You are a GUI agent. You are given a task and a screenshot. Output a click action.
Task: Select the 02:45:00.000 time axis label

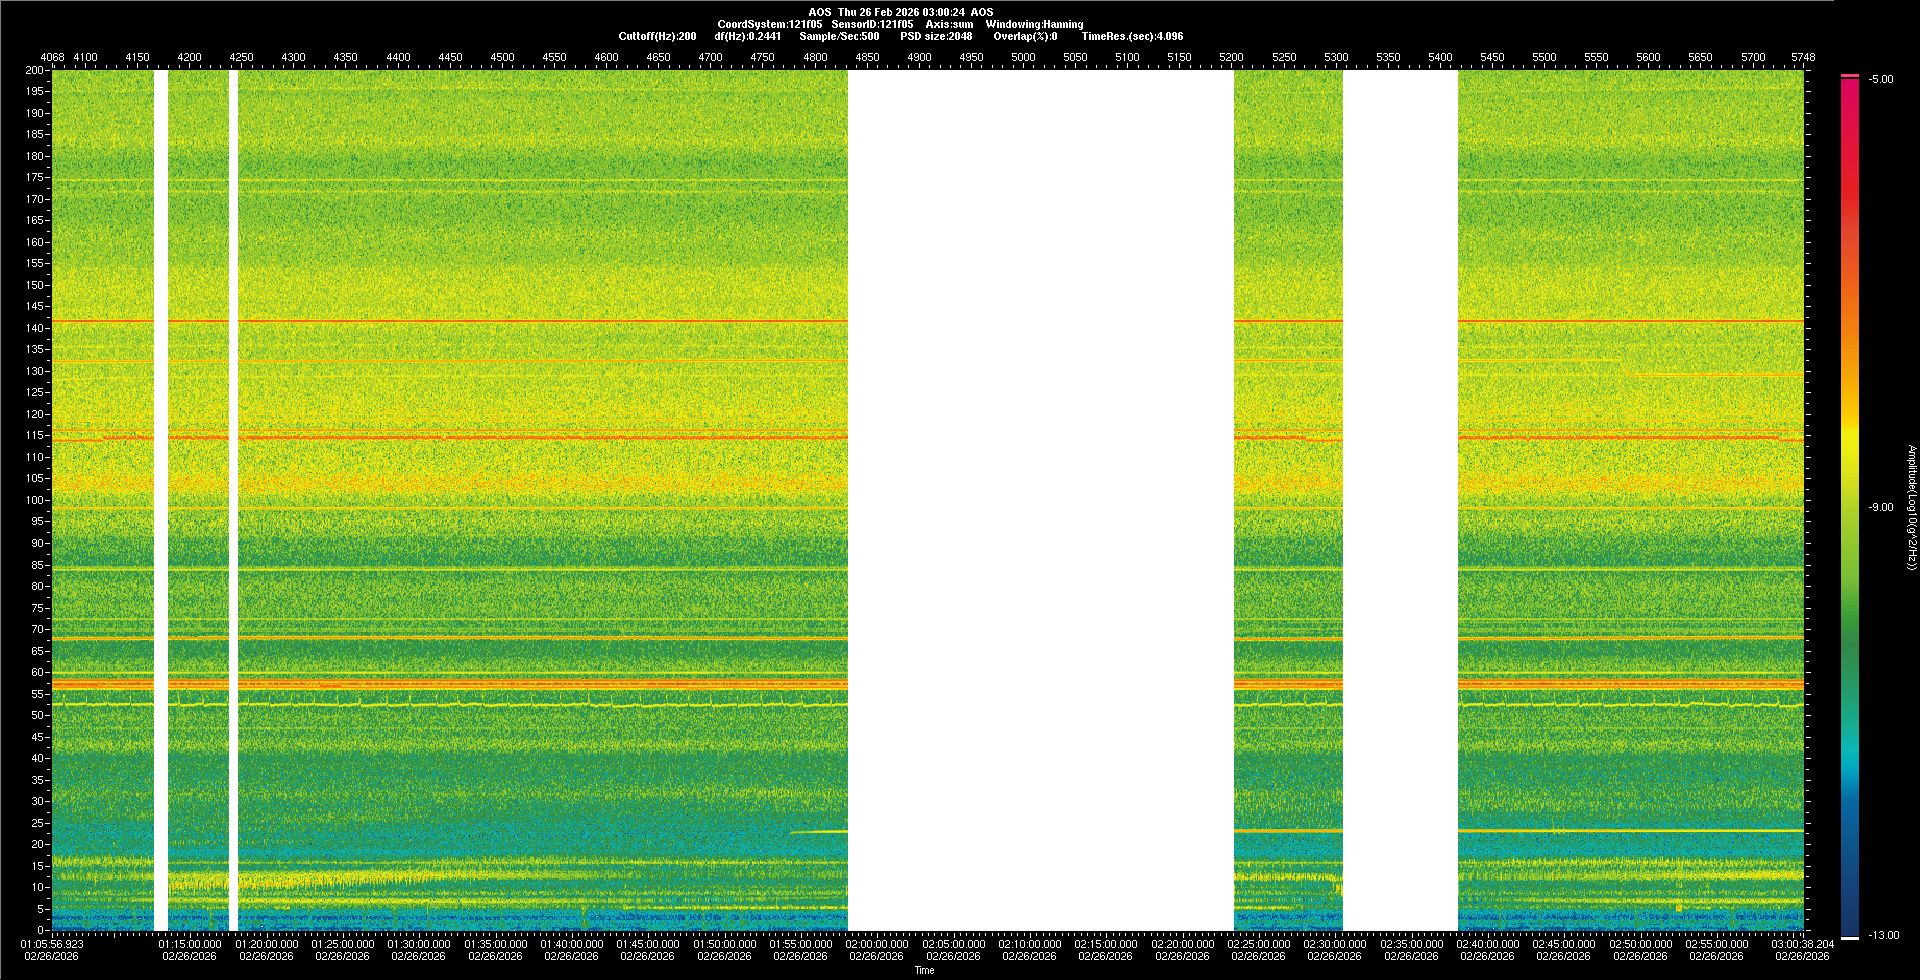tap(1564, 944)
